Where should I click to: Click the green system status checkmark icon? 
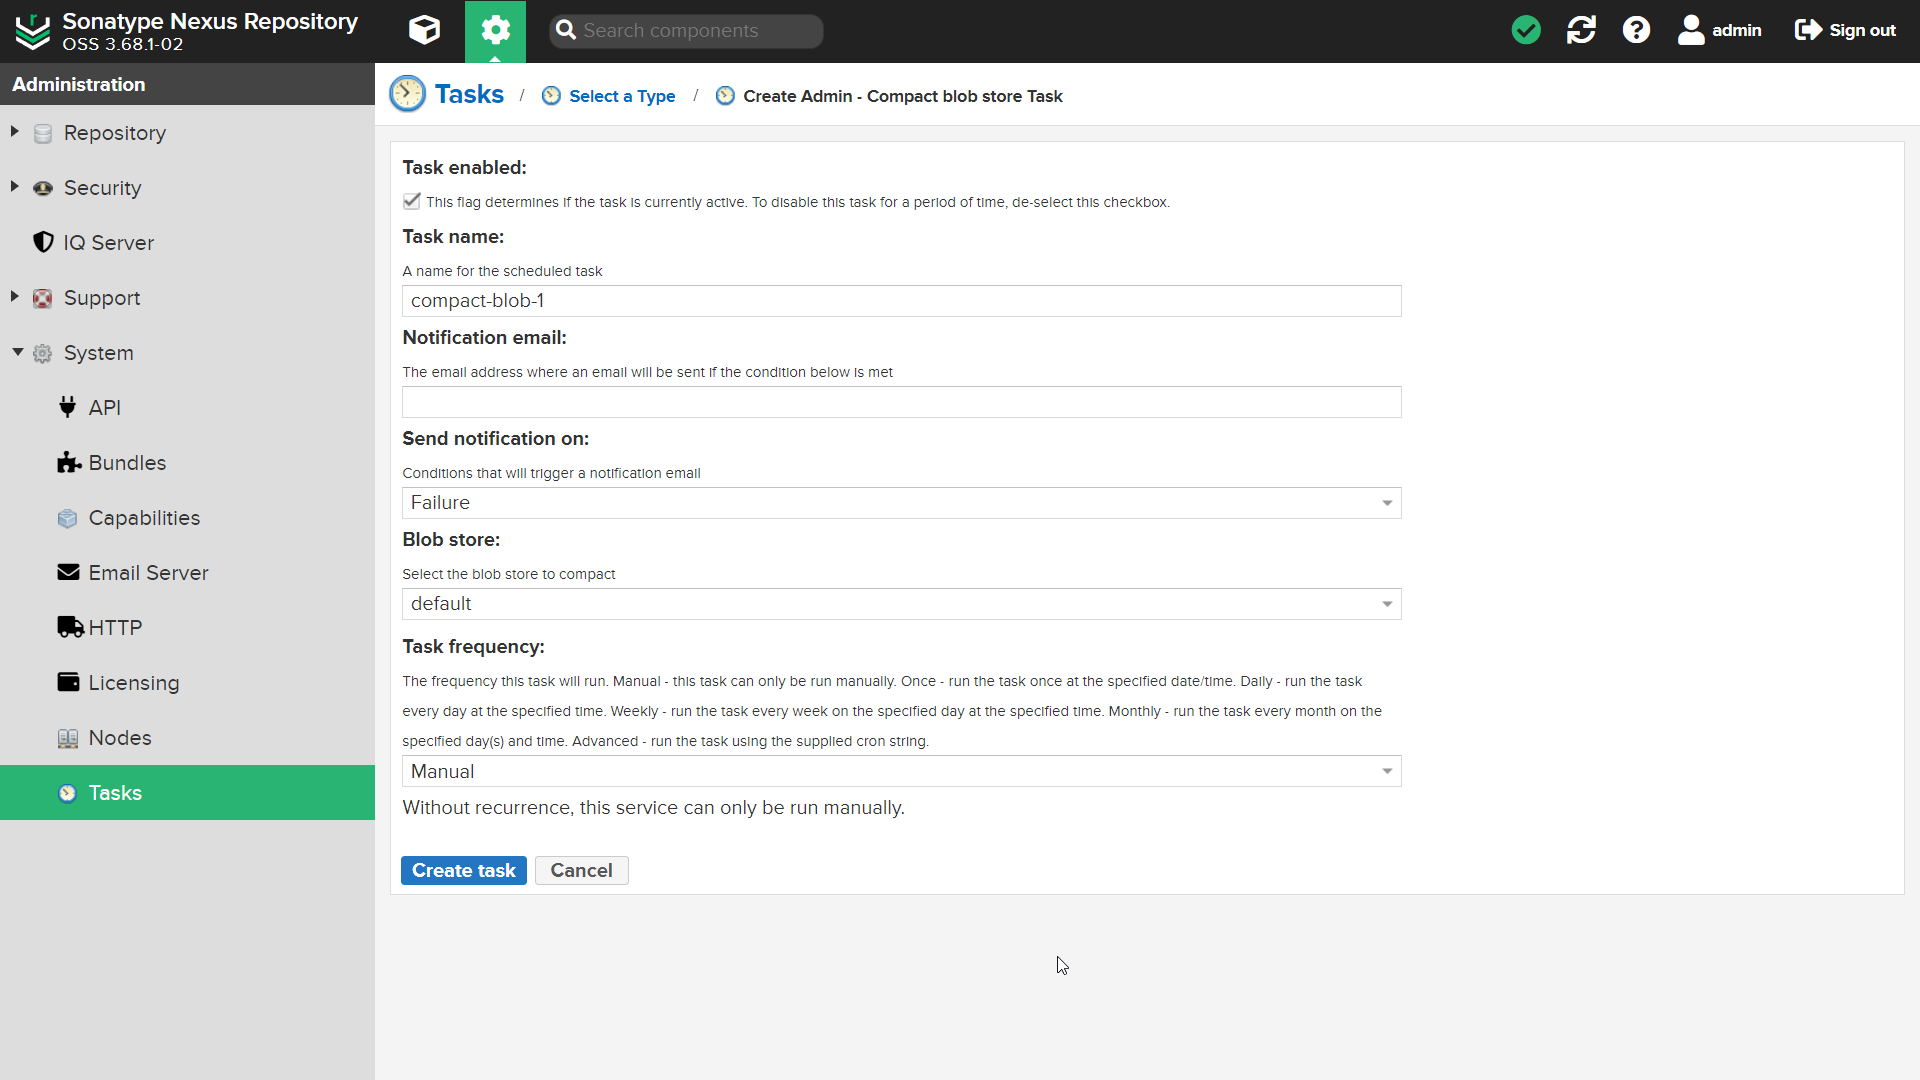[1527, 30]
